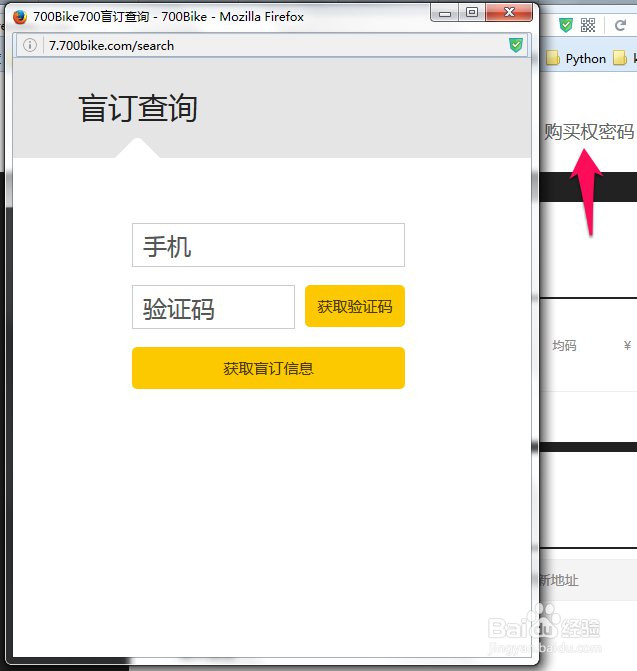Click the 验证码 verification code field
Image resolution: width=637 pixels, height=671 pixels.
tap(213, 307)
